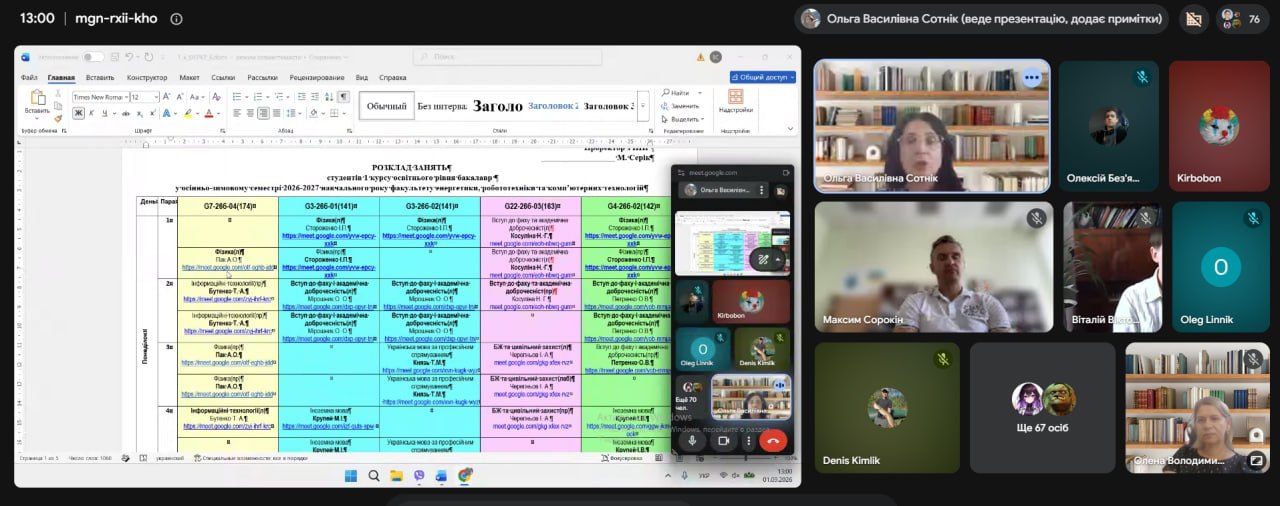The width and height of the screenshot is (1280, 506).
Task: Toggle camera in the mini Meet window
Action: click(x=723, y=440)
